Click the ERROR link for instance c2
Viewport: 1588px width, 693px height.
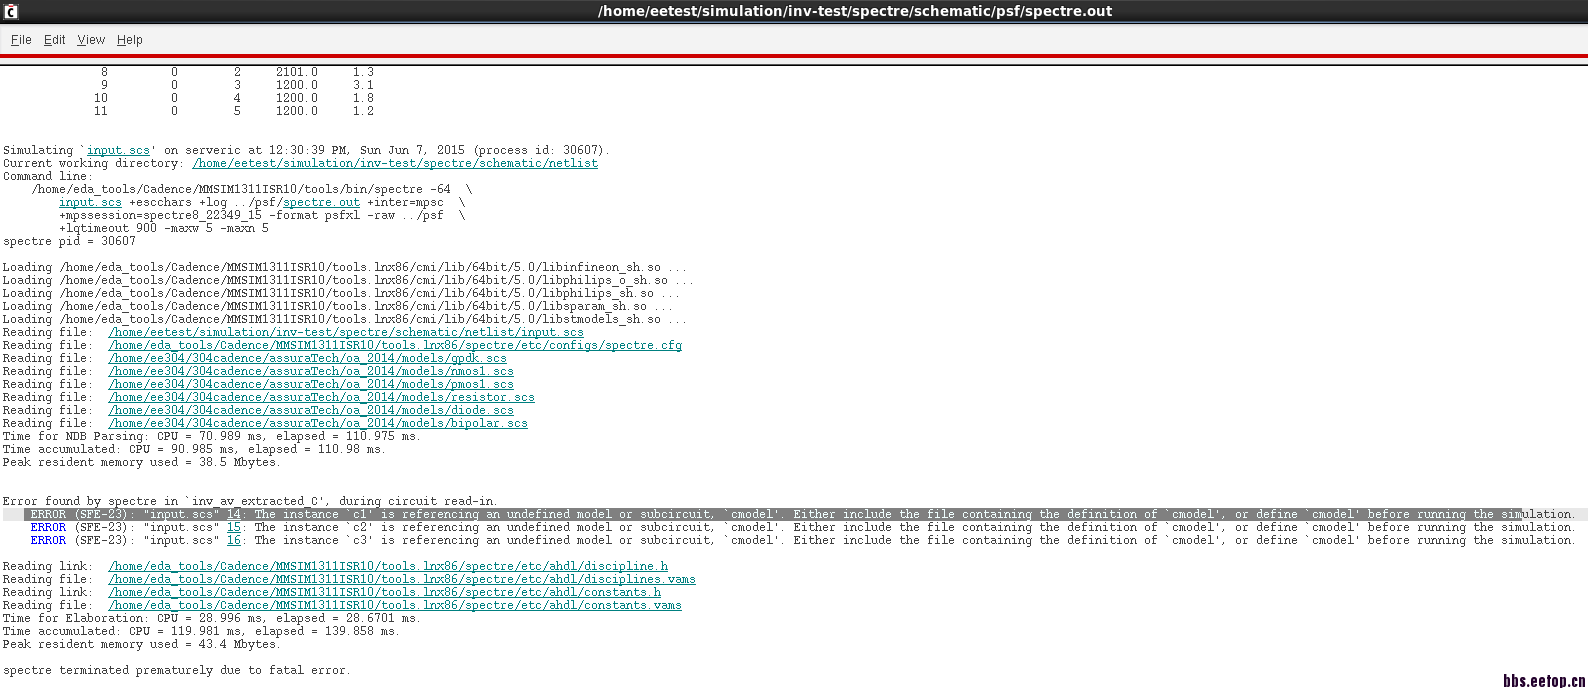48,527
